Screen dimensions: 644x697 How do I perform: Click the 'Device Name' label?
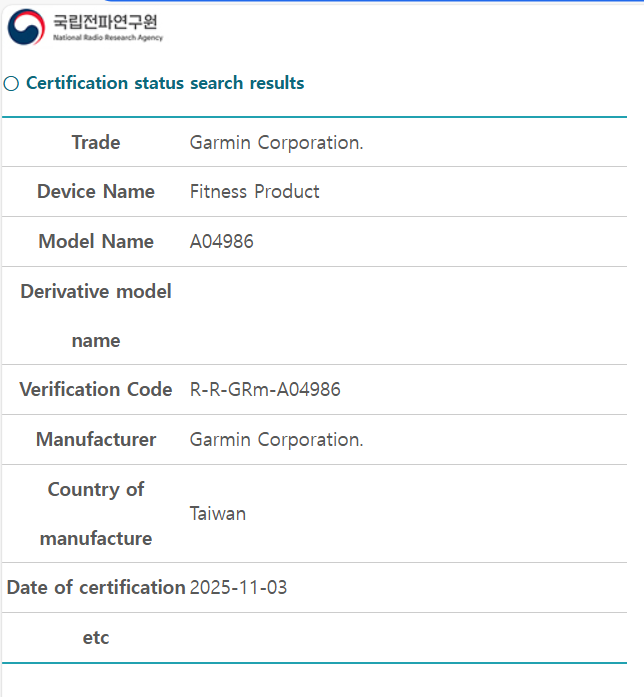coord(96,192)
